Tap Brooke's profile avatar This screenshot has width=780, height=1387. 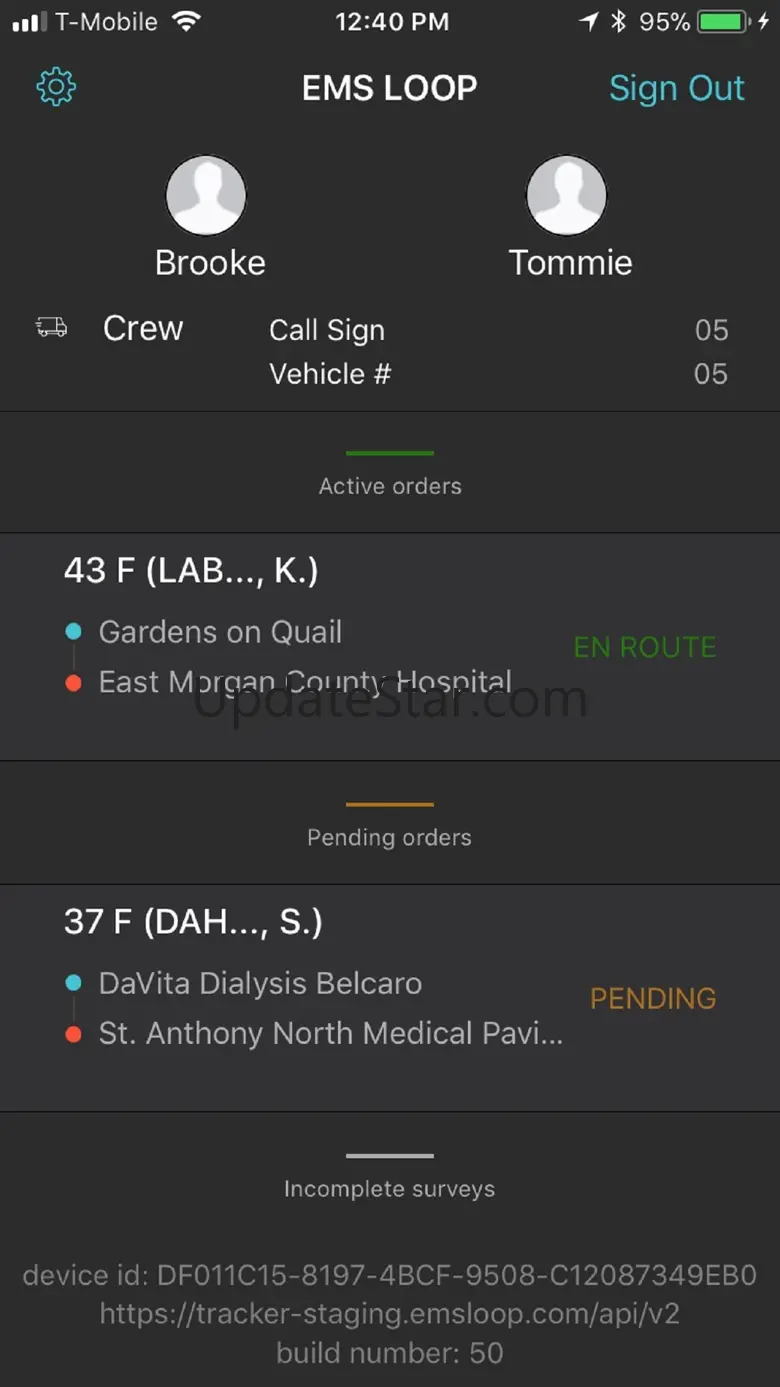(x=206, y=195)
